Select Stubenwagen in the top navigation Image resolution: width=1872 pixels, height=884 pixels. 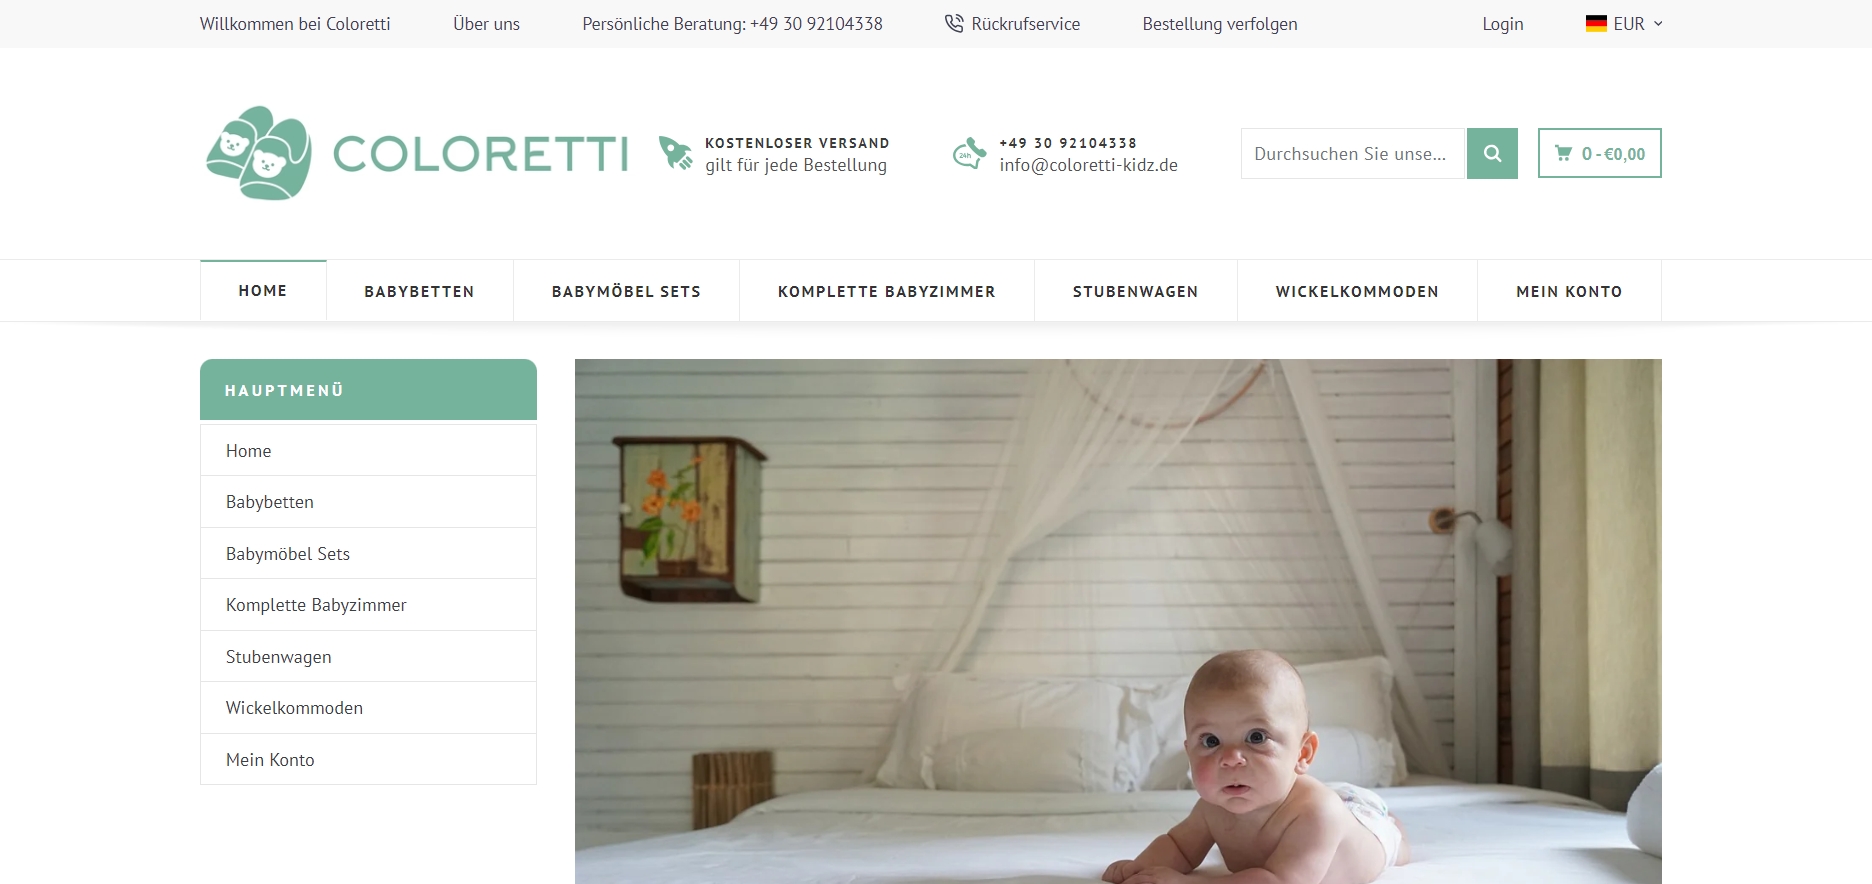pos(1135,291)
